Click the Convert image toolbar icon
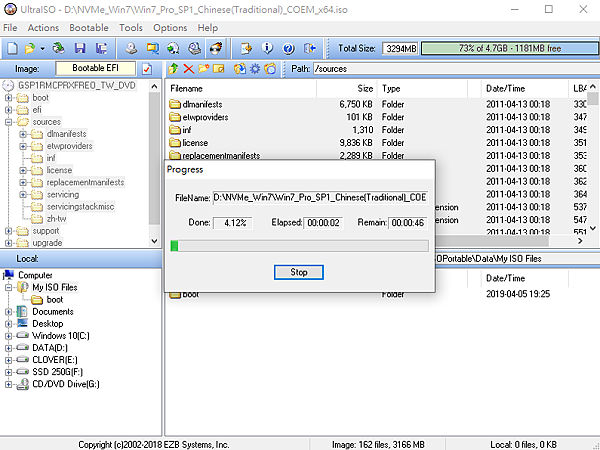Viewport: 600px width, 450px height. coord(153,49)
